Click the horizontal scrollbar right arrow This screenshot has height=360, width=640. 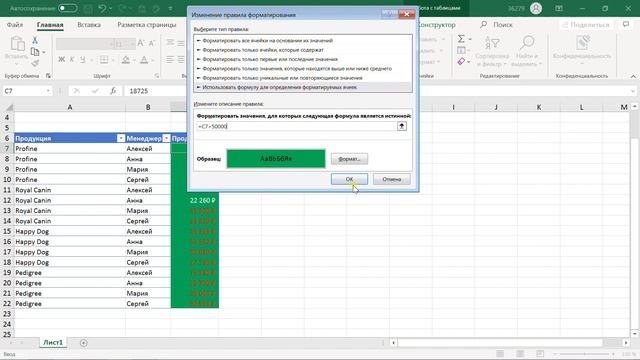pos(626,343)
